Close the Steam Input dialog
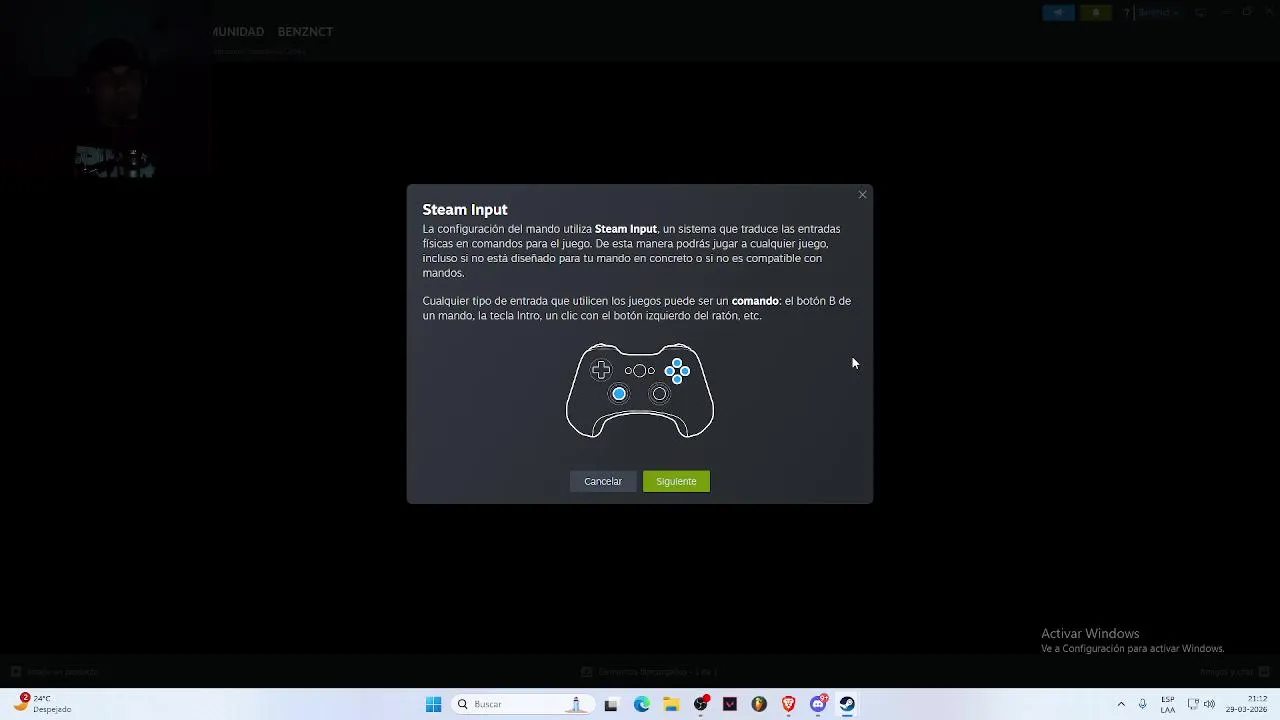The width and height of the screenshot is (1280, 720). pyautogui.click(x=862, y=195)
